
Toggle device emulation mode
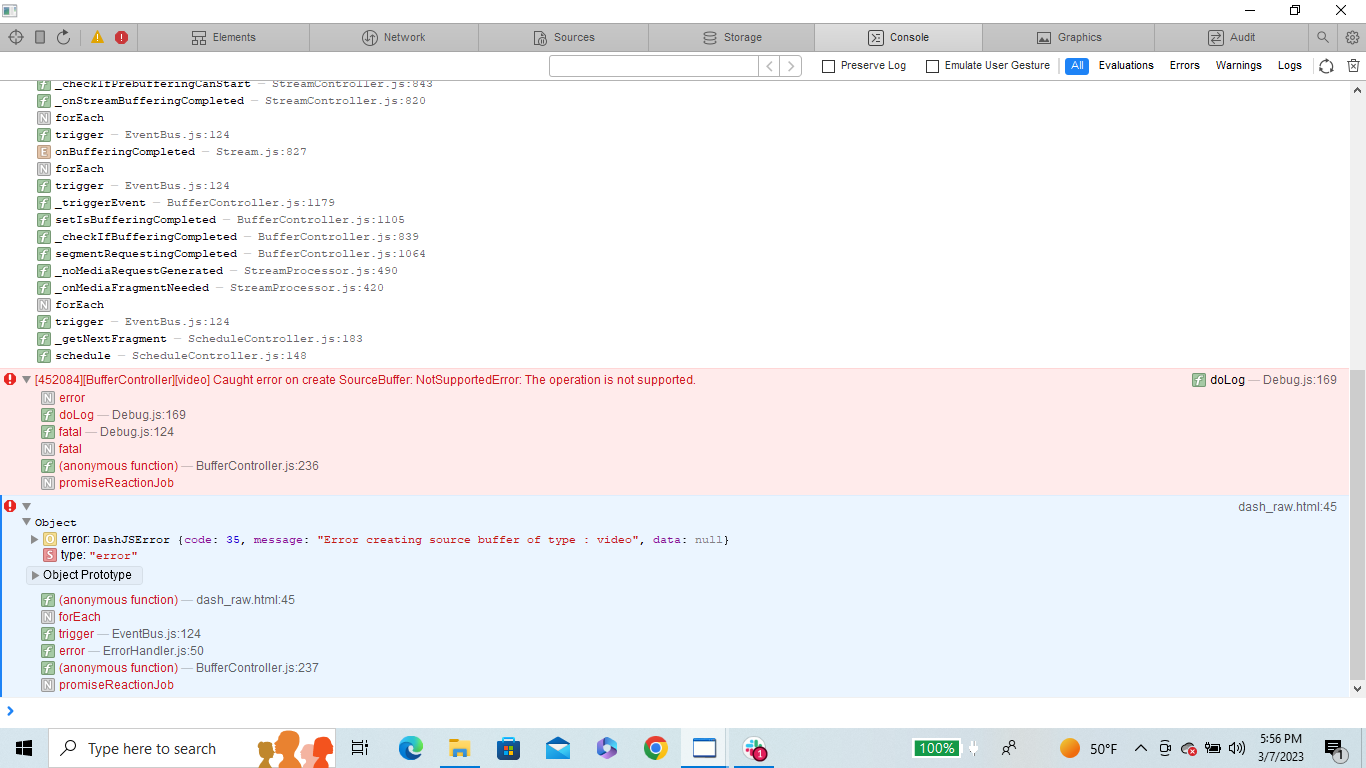tap(38, 37)
